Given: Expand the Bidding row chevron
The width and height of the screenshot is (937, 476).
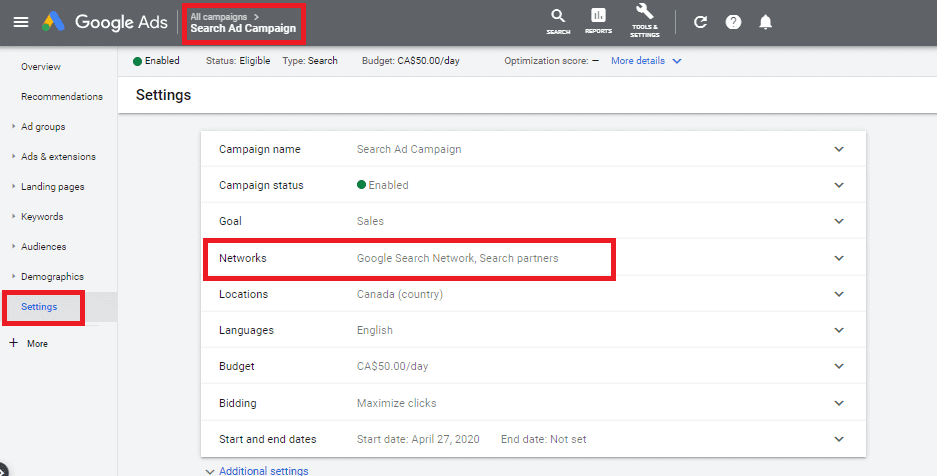Looking at the screenshot, I should [839, 403].
